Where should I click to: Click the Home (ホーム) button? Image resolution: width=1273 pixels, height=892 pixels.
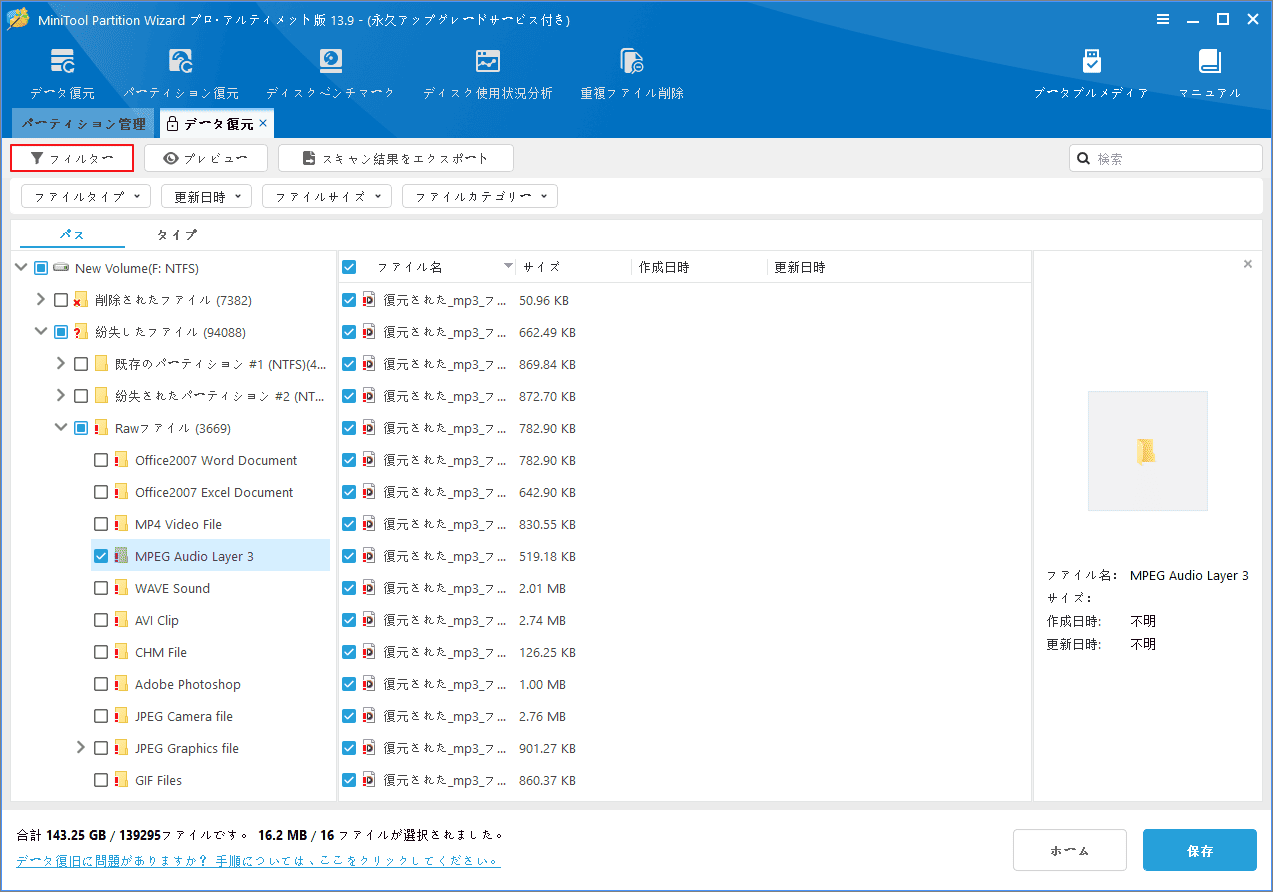tap(1070, 850)
